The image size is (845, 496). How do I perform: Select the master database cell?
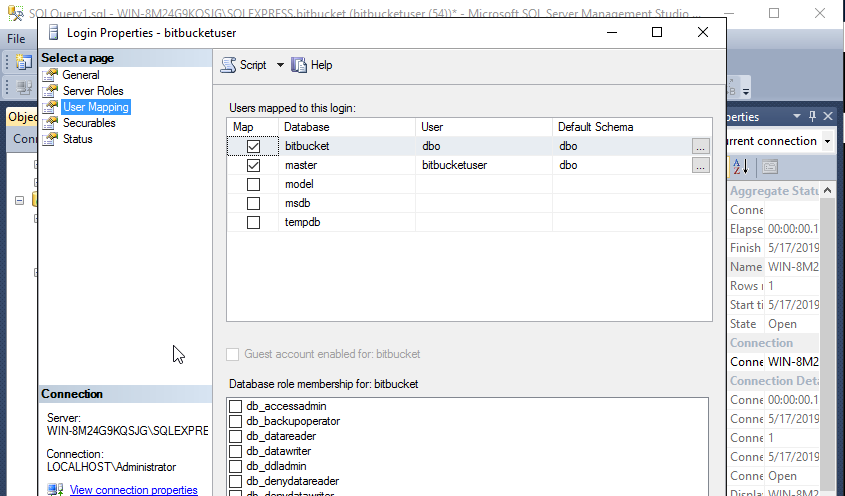[x=347, y=166]
